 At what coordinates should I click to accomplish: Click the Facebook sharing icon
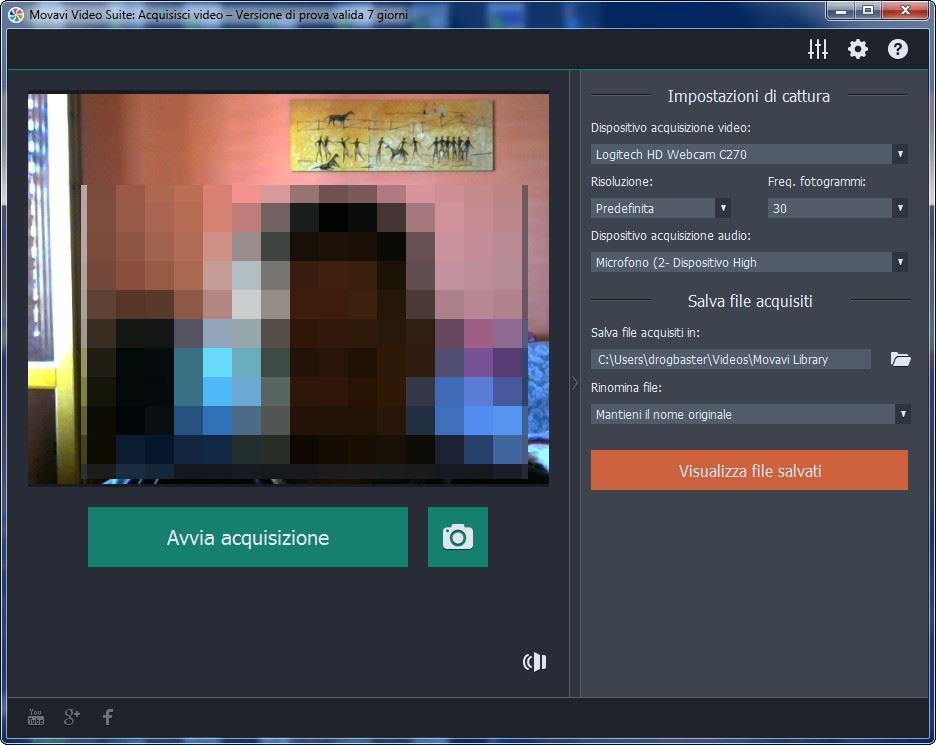pyautogui.click(x=107, y=716)
